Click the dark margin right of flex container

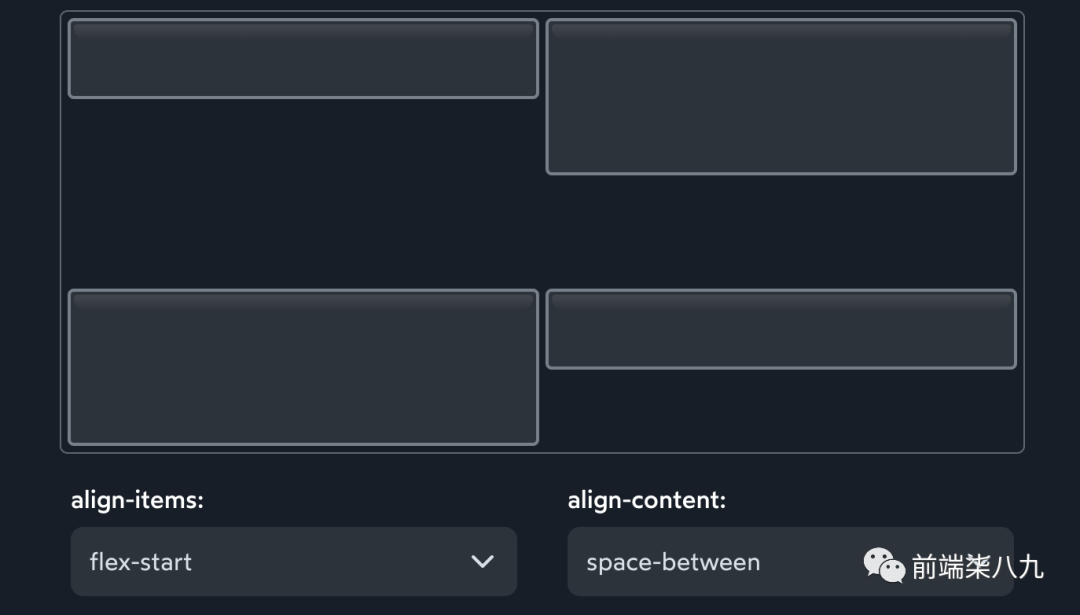coord(1052,230)
